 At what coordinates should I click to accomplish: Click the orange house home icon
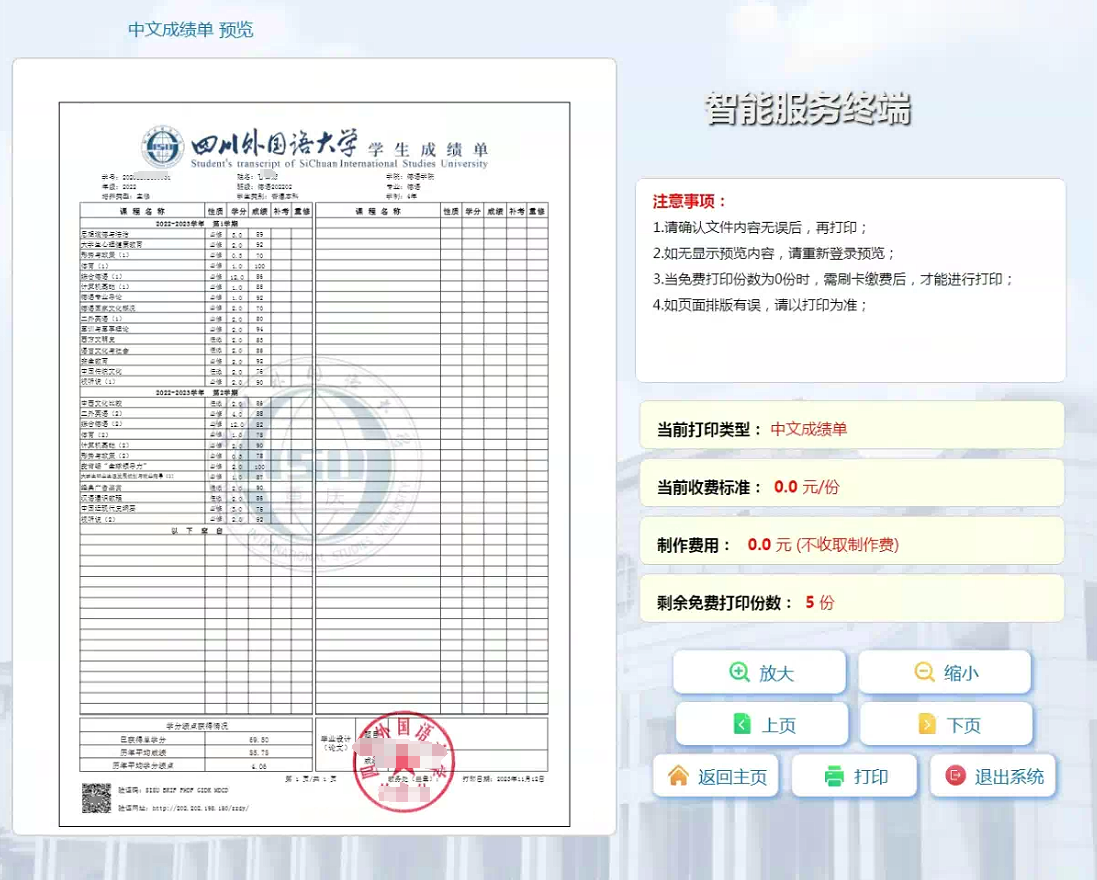(679, 776)
